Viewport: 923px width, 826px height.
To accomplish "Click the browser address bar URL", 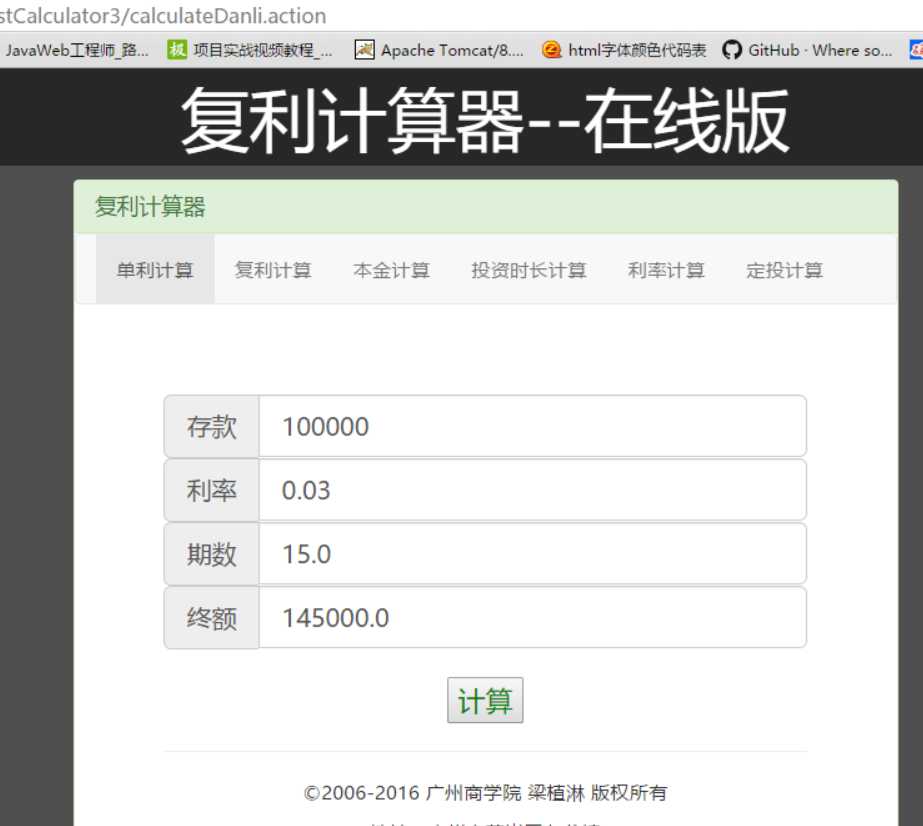I will [x=160, y=15].
